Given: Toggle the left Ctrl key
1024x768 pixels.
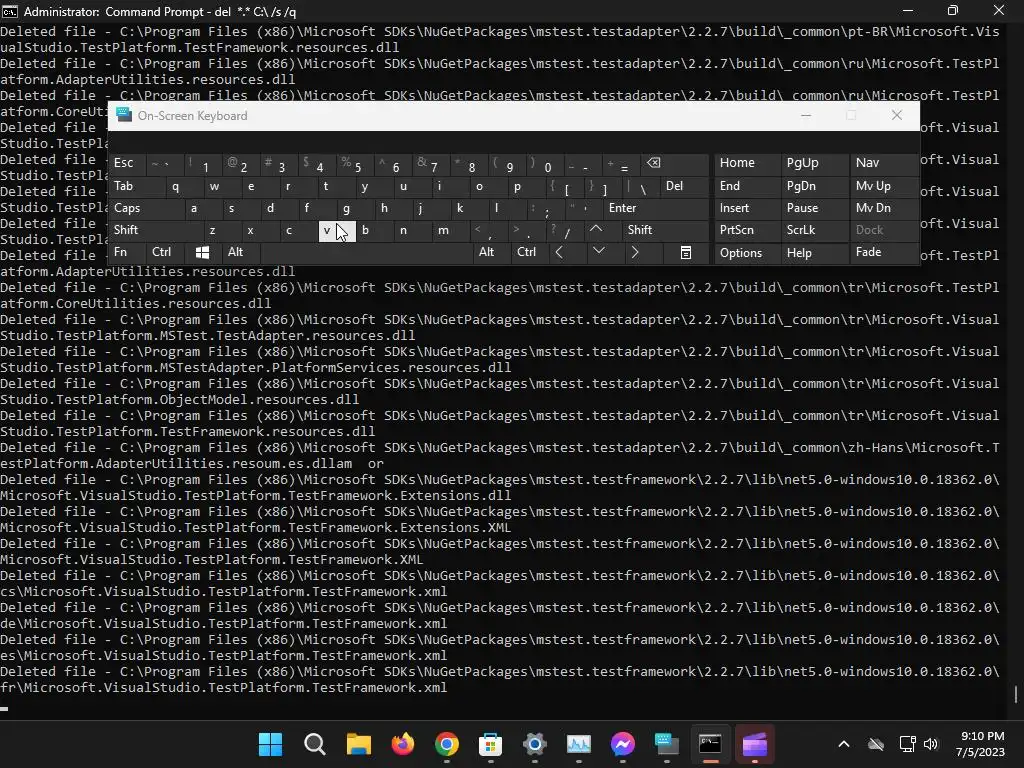Looking at the screenshot, I should tap(165, 252).
